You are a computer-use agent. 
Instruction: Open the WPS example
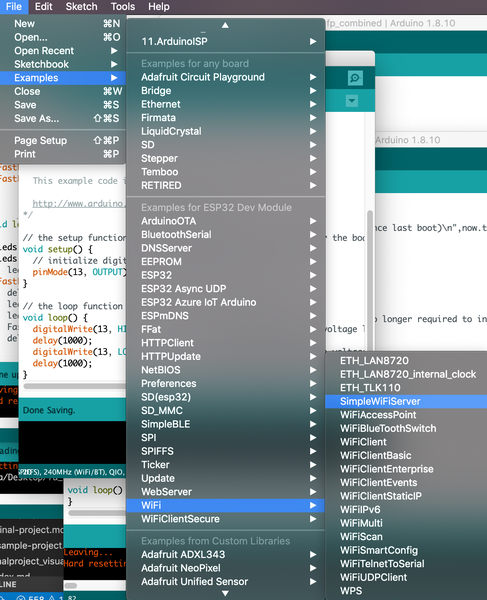point(406,591)
